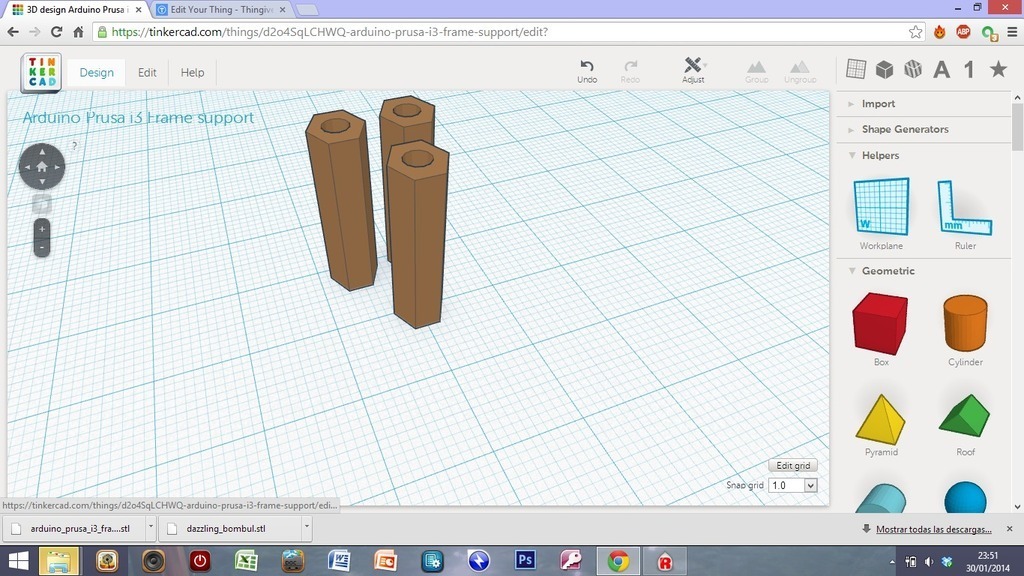This screenshot has height=576, width=1024.
Task: Pick the yellow Pyramid shape
Action: point(880,418)
